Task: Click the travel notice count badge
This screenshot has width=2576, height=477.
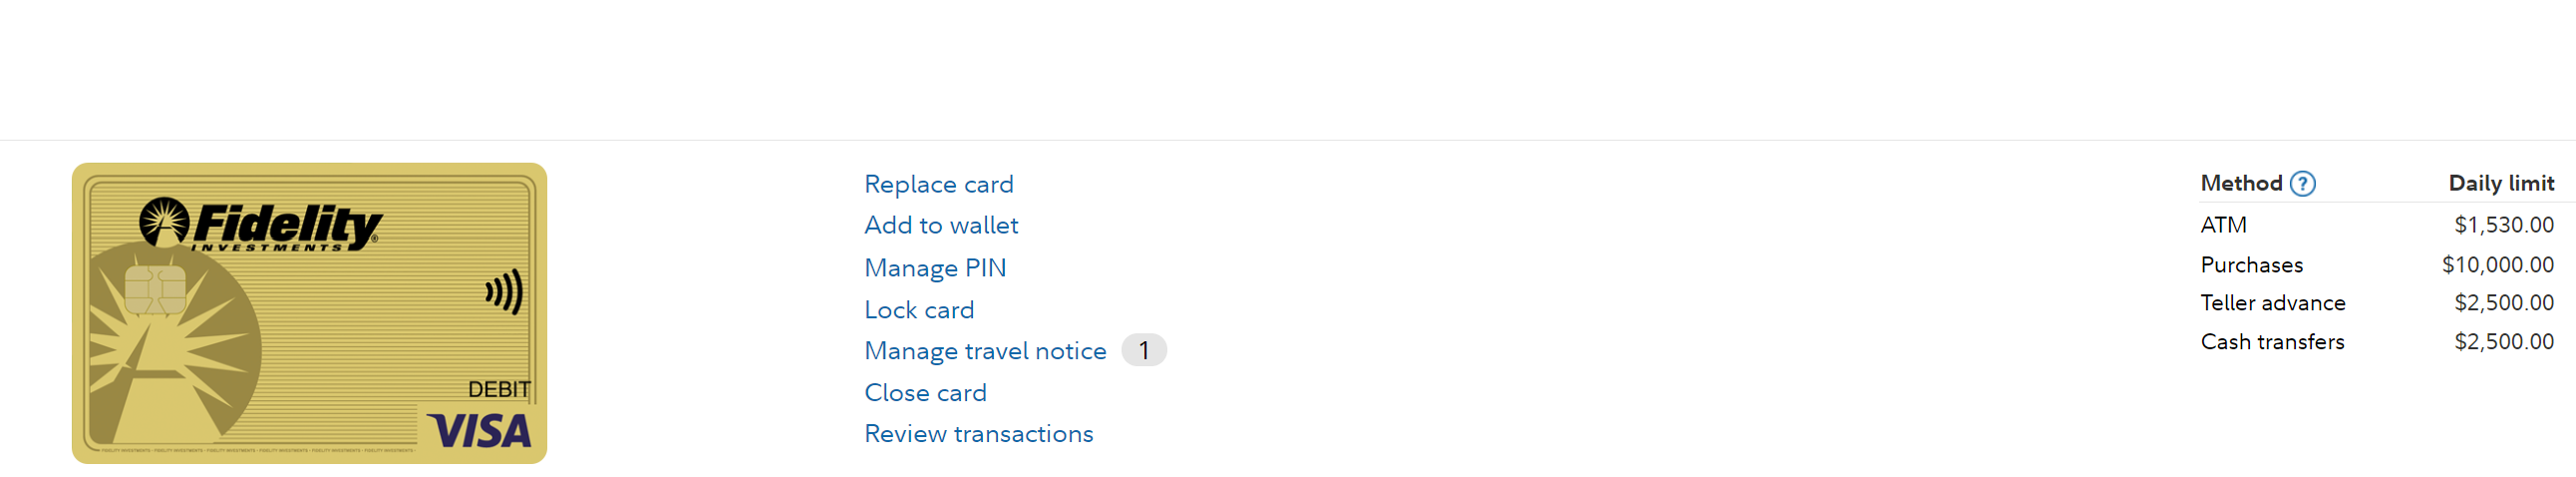Action: pyautogui.click(x=1143, y=351)
